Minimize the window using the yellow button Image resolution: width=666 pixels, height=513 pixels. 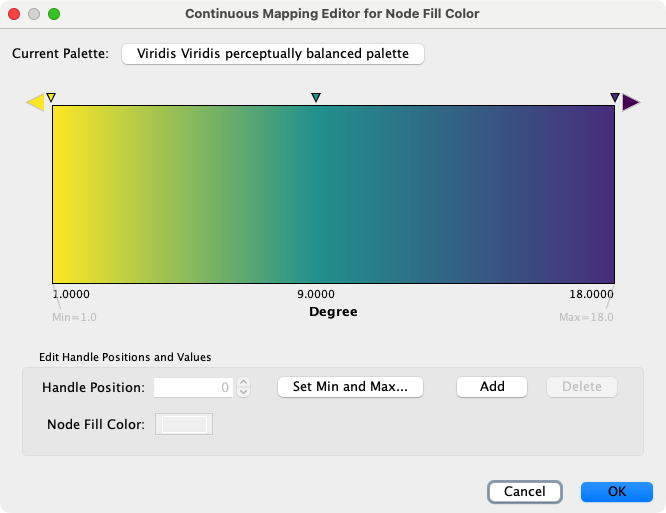(34, 14)
